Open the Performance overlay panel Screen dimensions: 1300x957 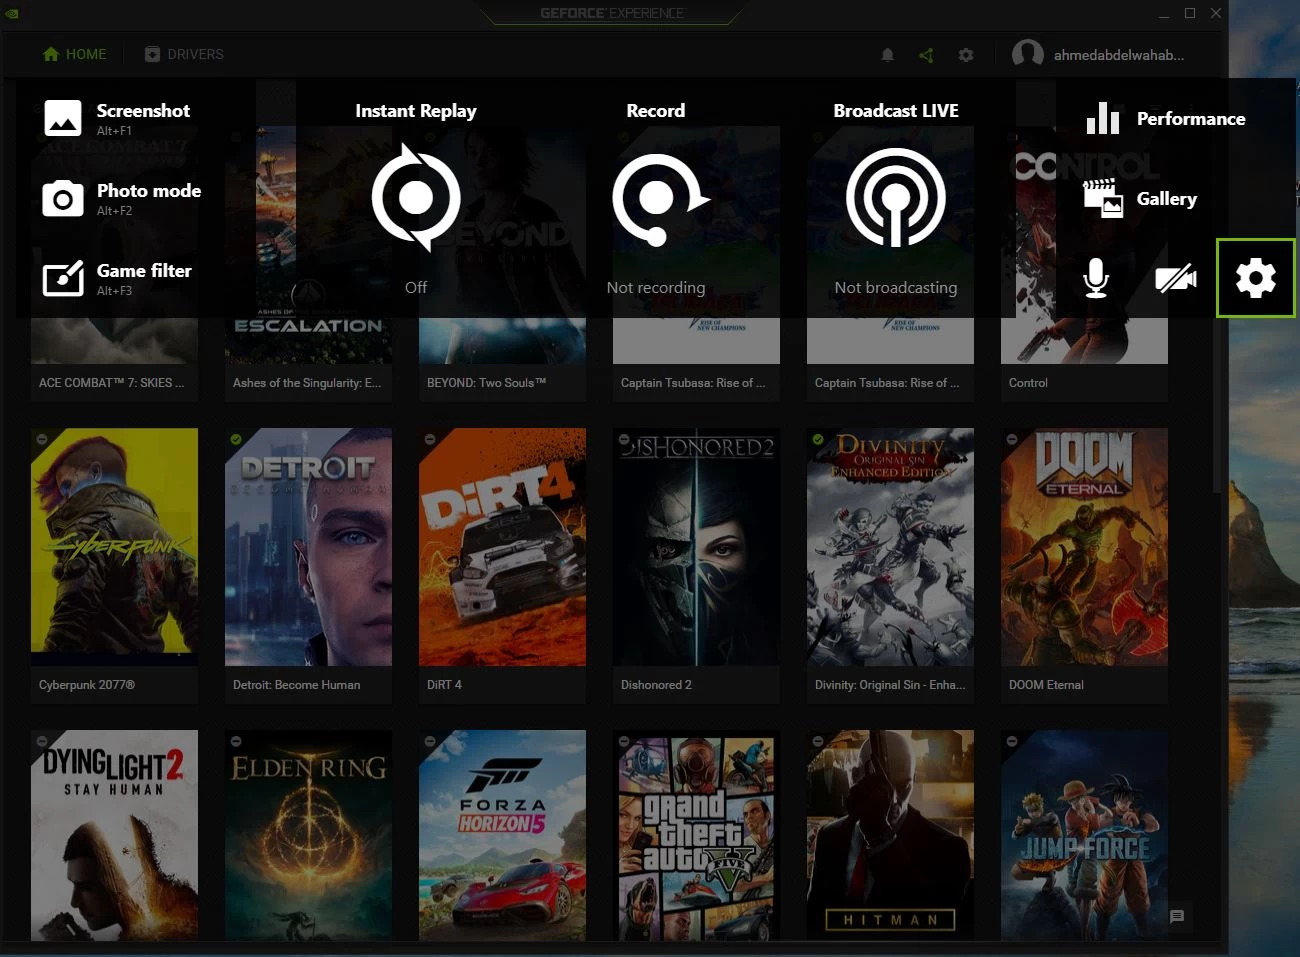pos(1166,118)
